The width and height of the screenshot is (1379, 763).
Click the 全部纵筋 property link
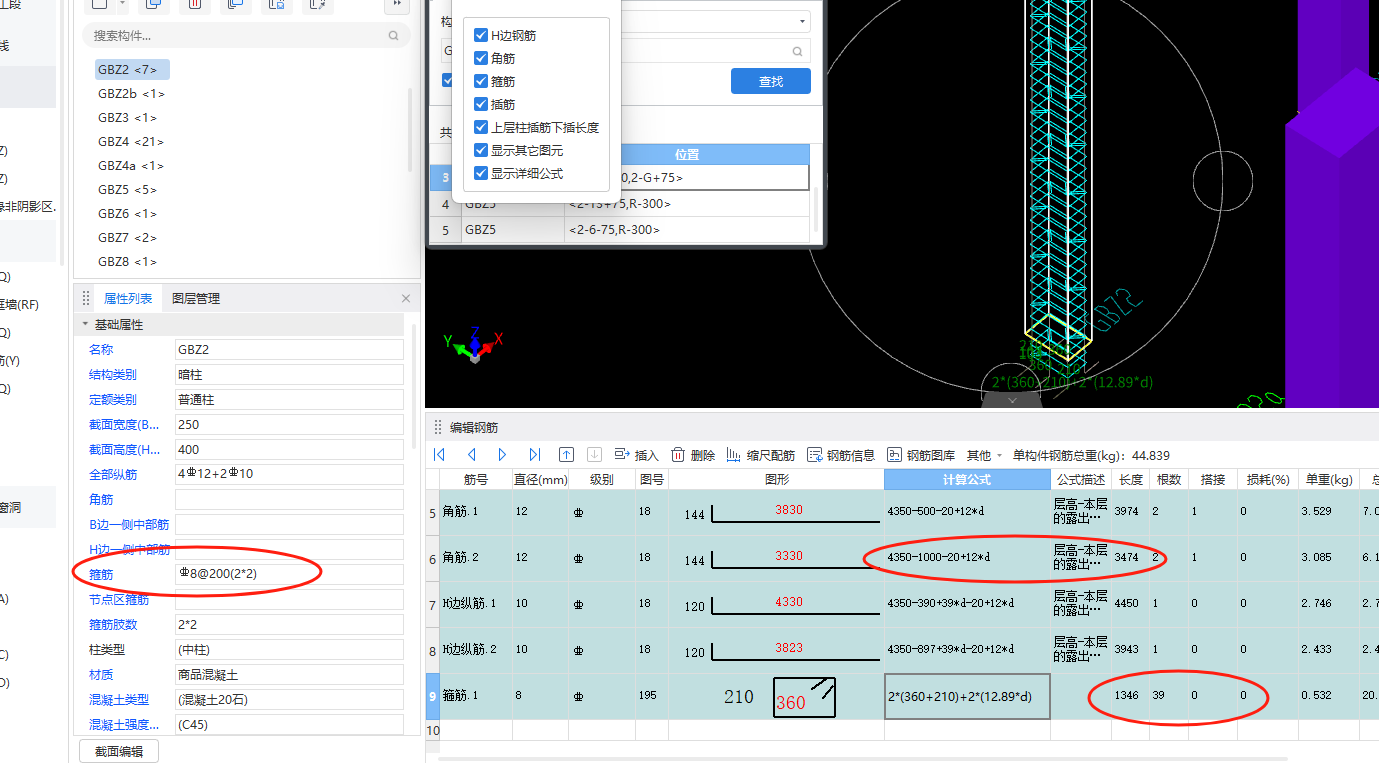(x=113, y=474)
